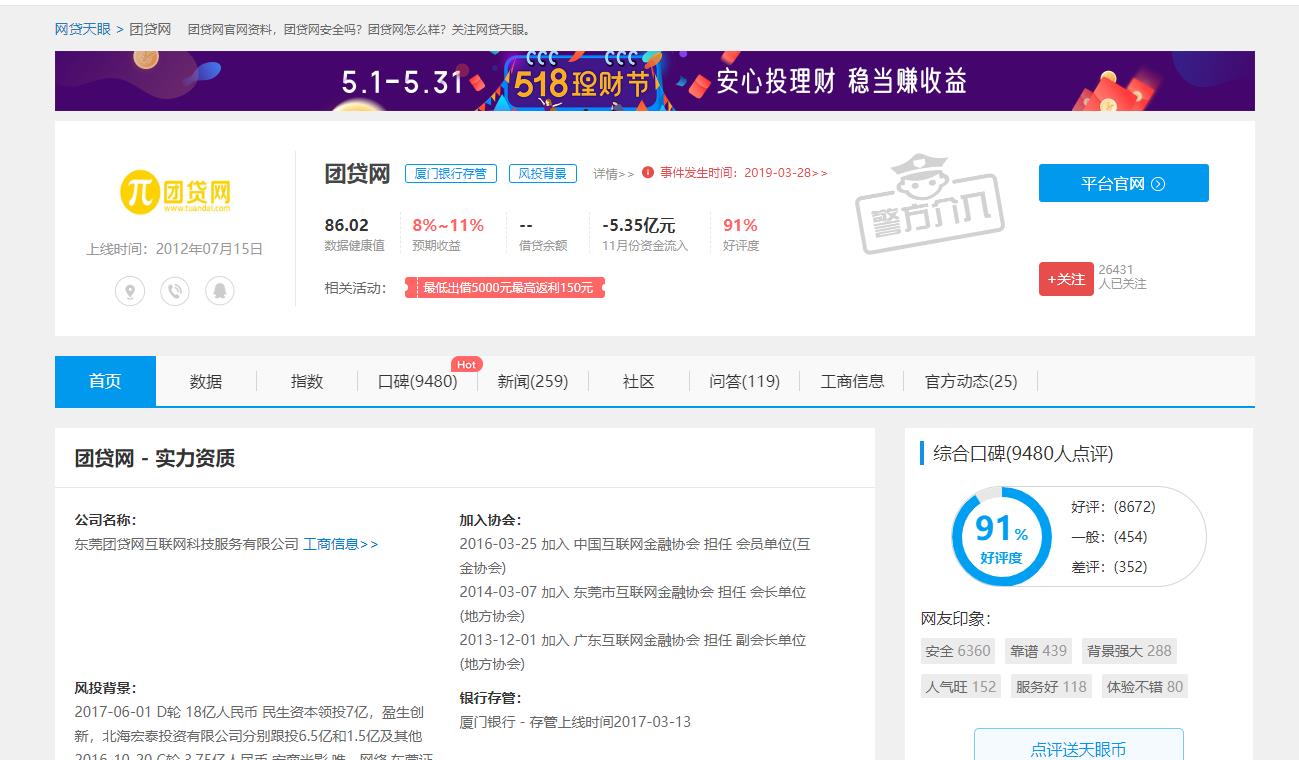The width and height of the screenshot is (1299, 760).
Task: Click the location pin icon below the logo
Action: tap(130, 291)
